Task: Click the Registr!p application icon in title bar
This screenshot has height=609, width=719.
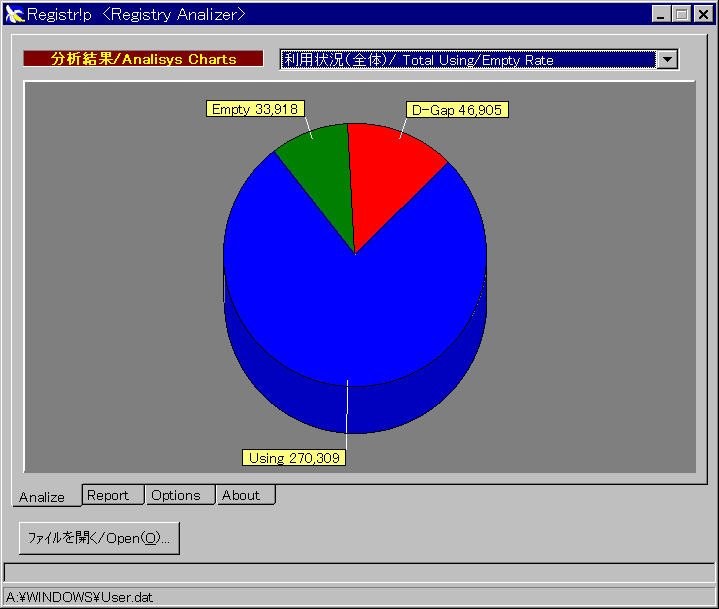Action: point(14,14)
